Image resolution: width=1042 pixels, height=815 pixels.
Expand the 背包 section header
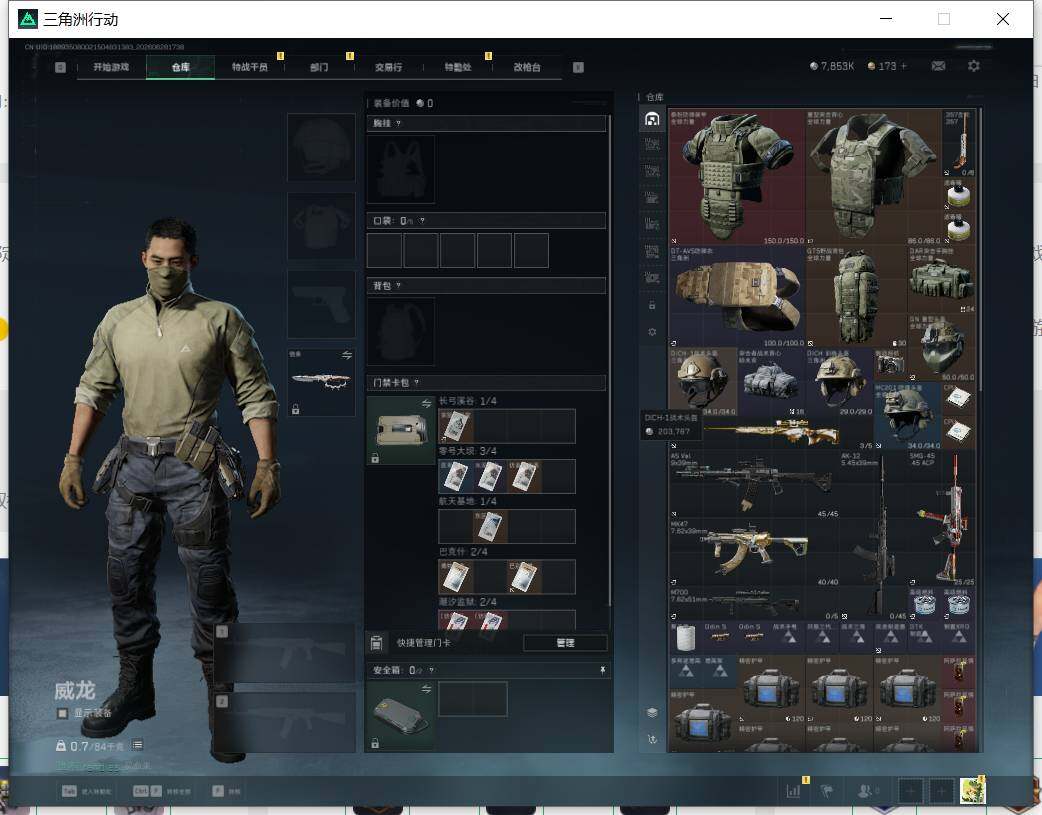pyautogui.click(x=486, y=285)
